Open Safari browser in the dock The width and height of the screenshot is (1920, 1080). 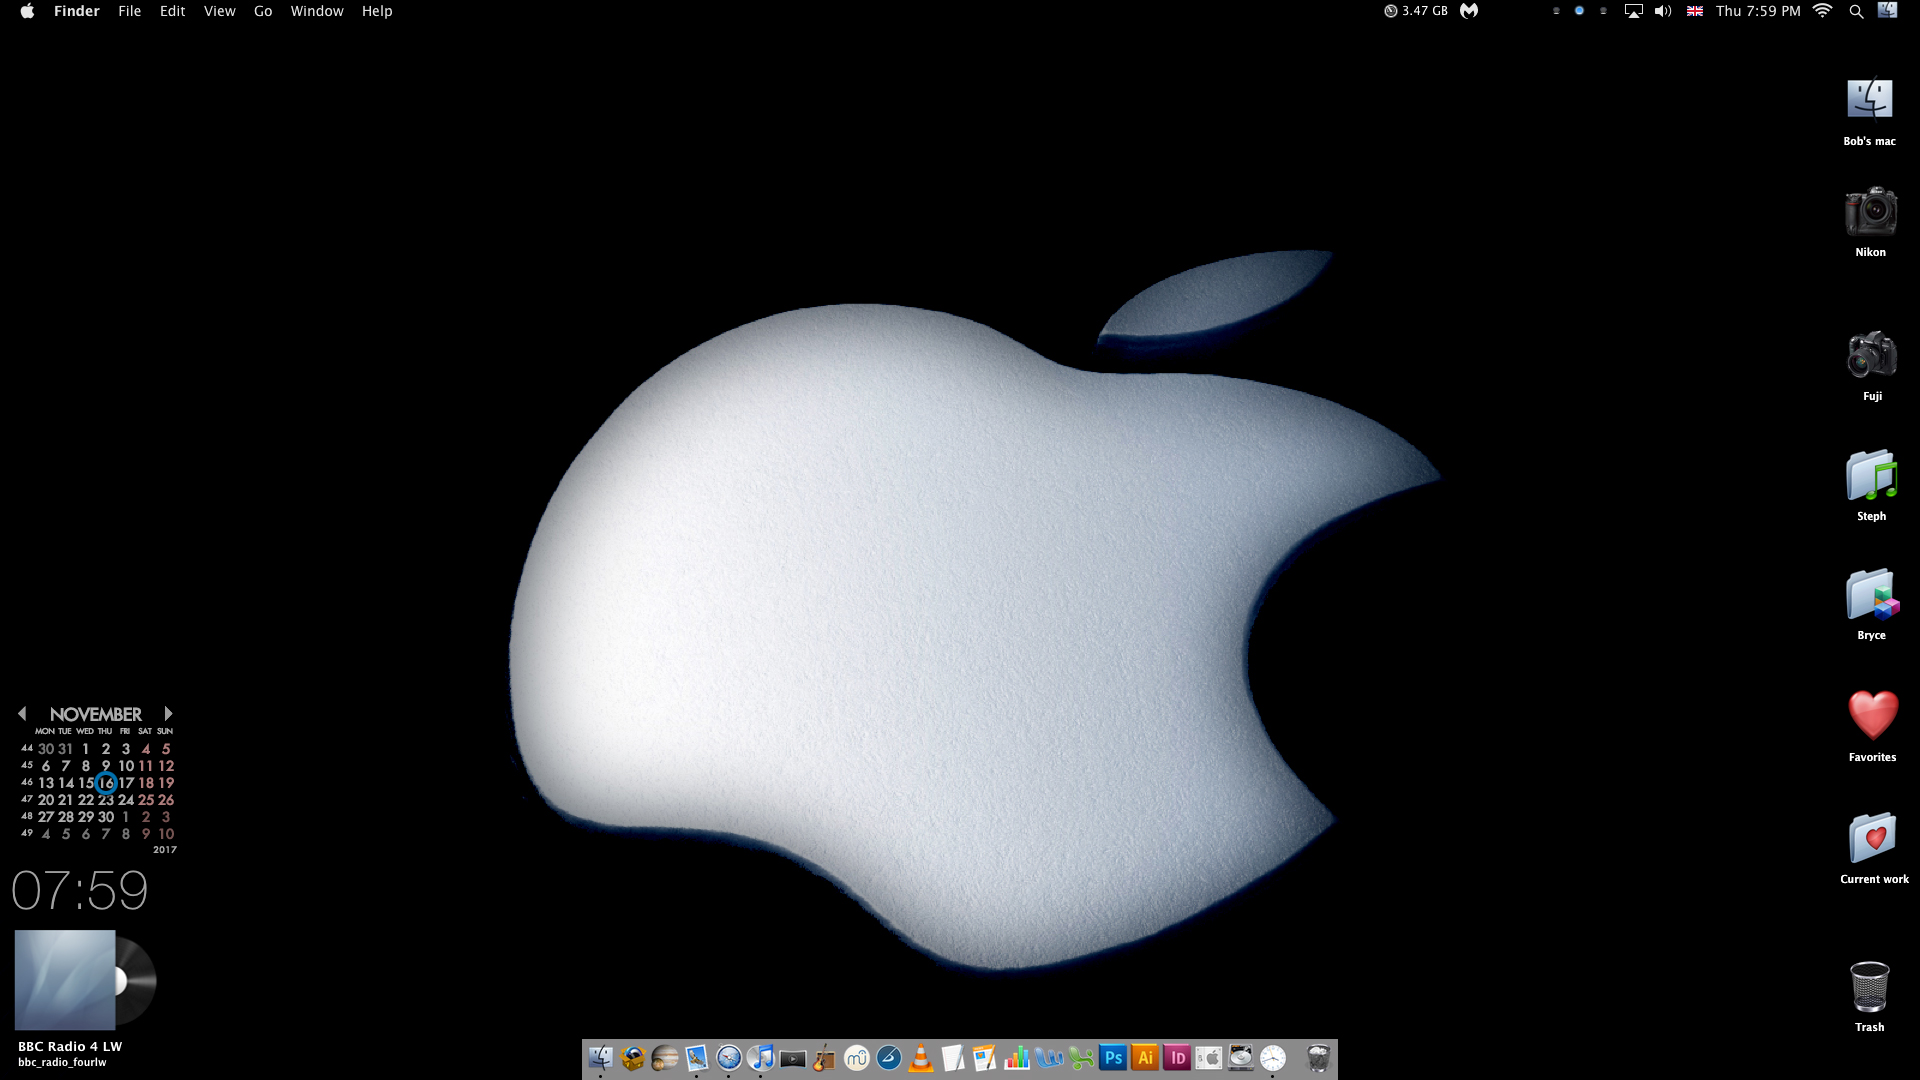click(729, 1058)
